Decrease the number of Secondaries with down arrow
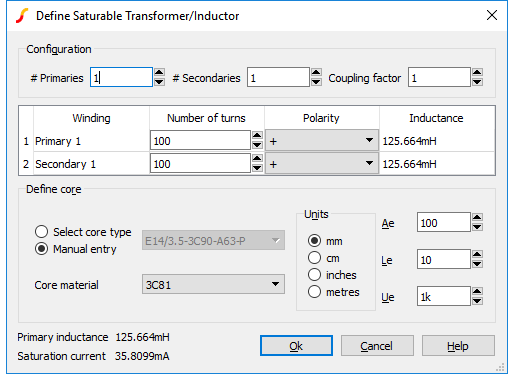Screen dimensions: 512x374 tap(316, 82)
